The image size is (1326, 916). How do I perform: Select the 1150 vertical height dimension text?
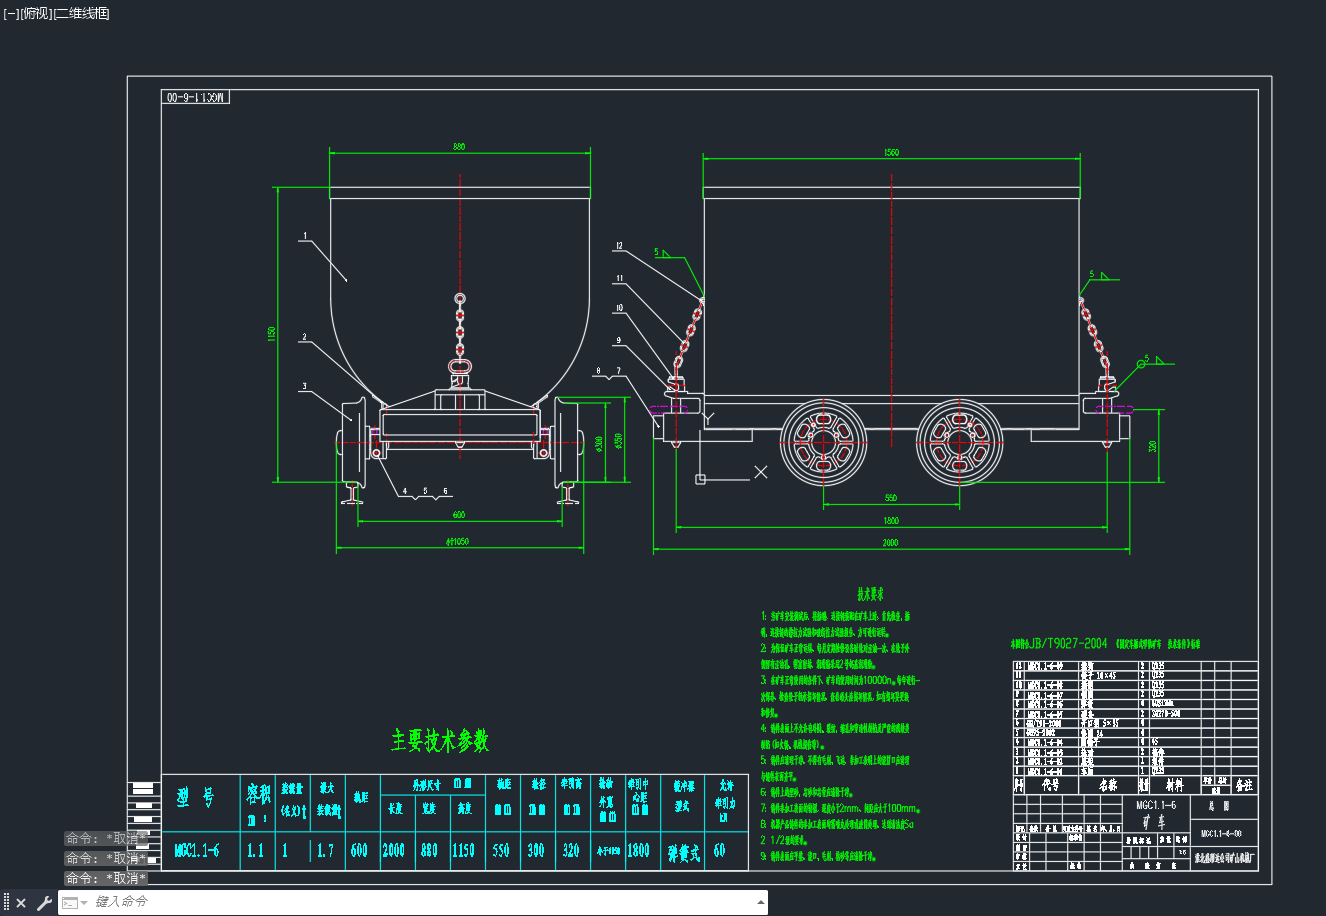pyautogui.click(x=271, y=333)
